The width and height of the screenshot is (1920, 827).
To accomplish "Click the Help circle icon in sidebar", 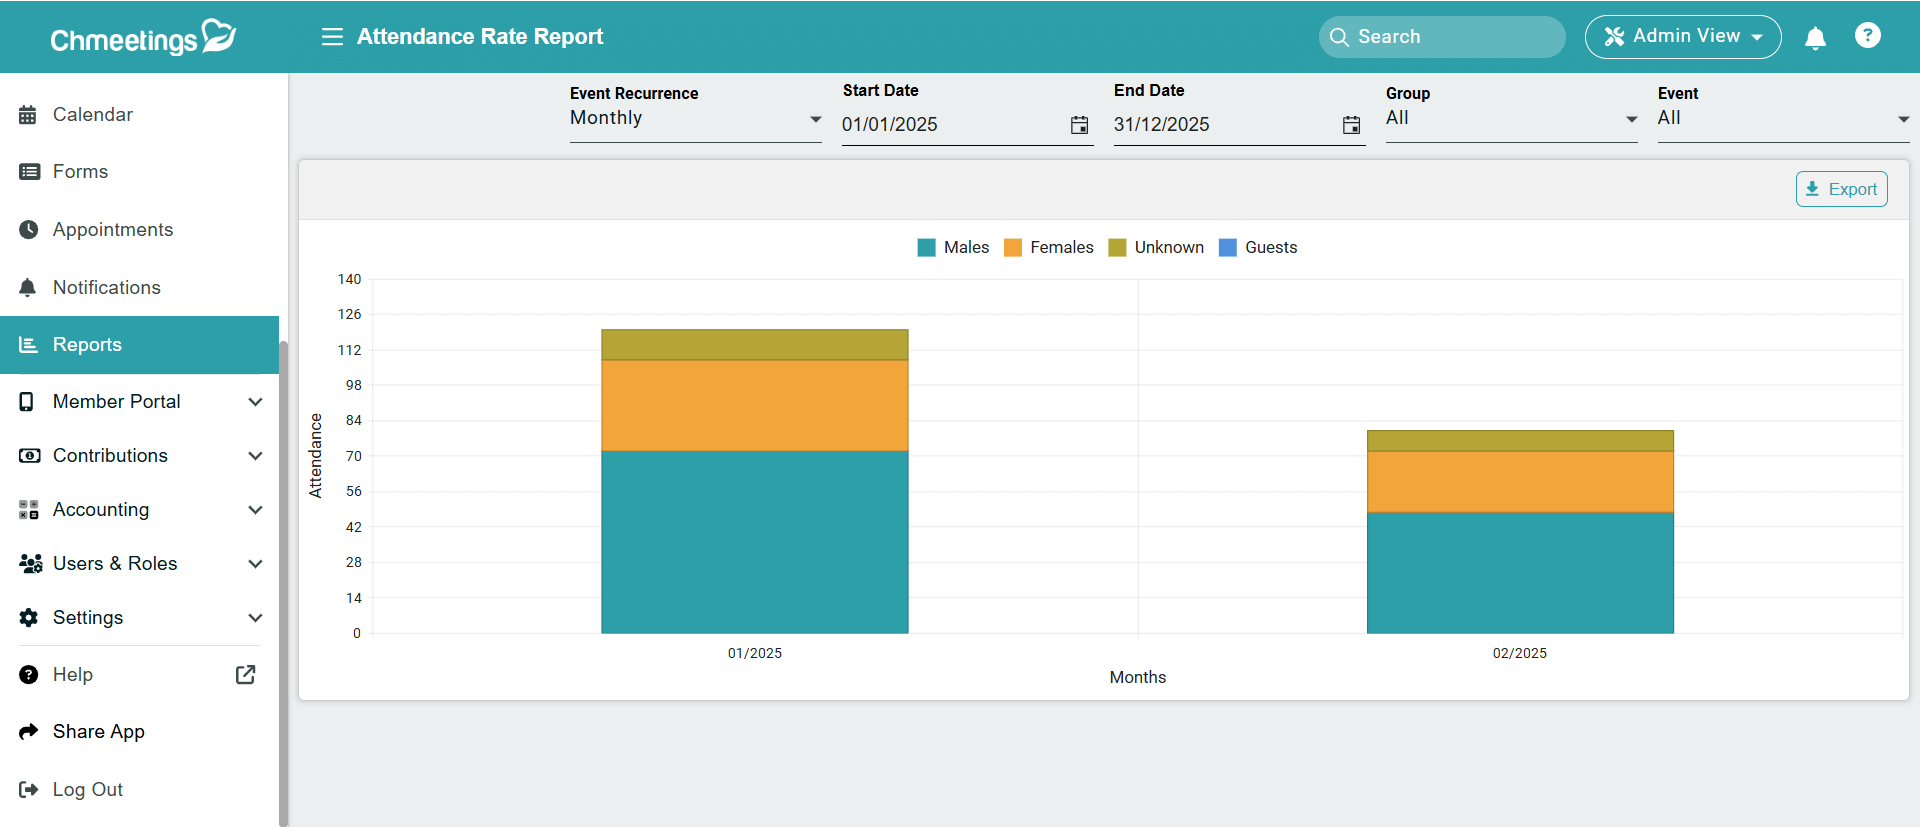I will point(29,675).
